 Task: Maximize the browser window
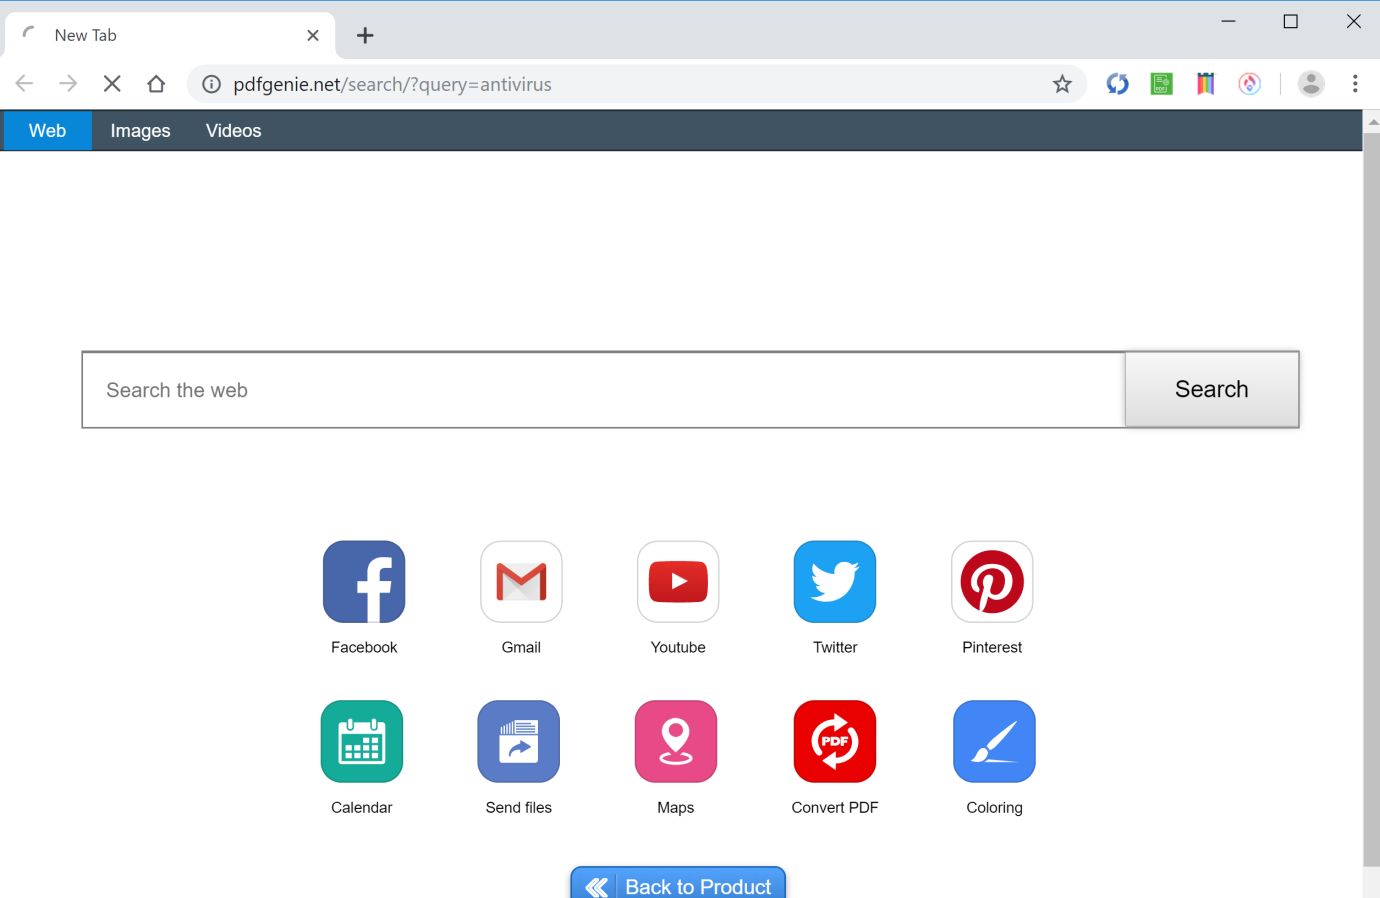click(1291, 21)
